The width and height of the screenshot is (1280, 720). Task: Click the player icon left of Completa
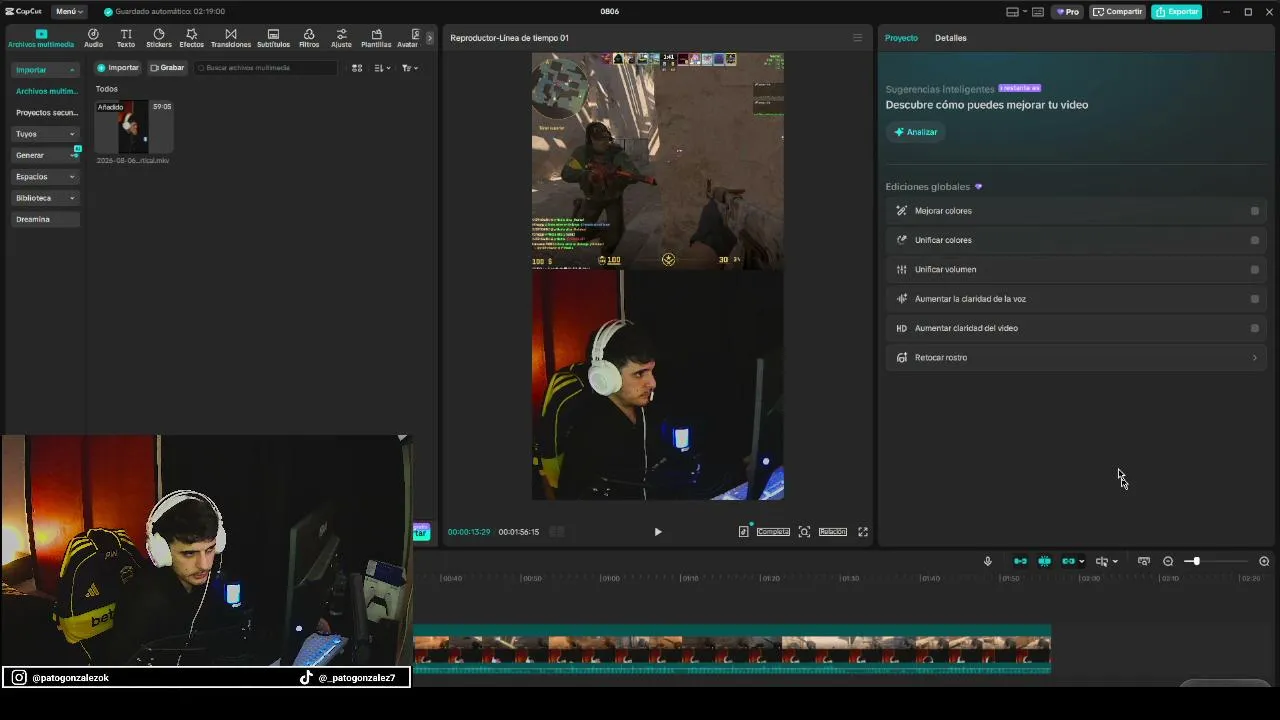click(743, 532)
